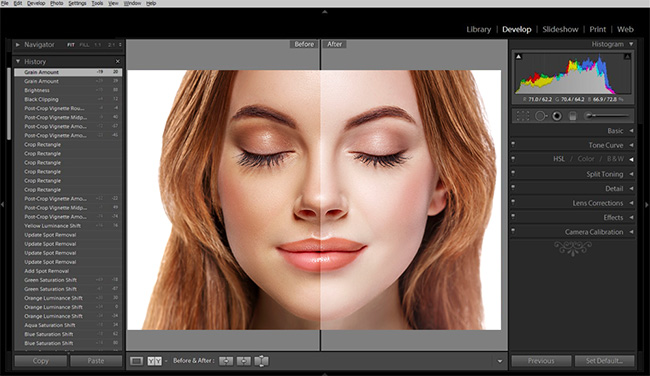650x376 pixels.
Task: Select the Color tab in HSL panel
Action: click(586, 159)
